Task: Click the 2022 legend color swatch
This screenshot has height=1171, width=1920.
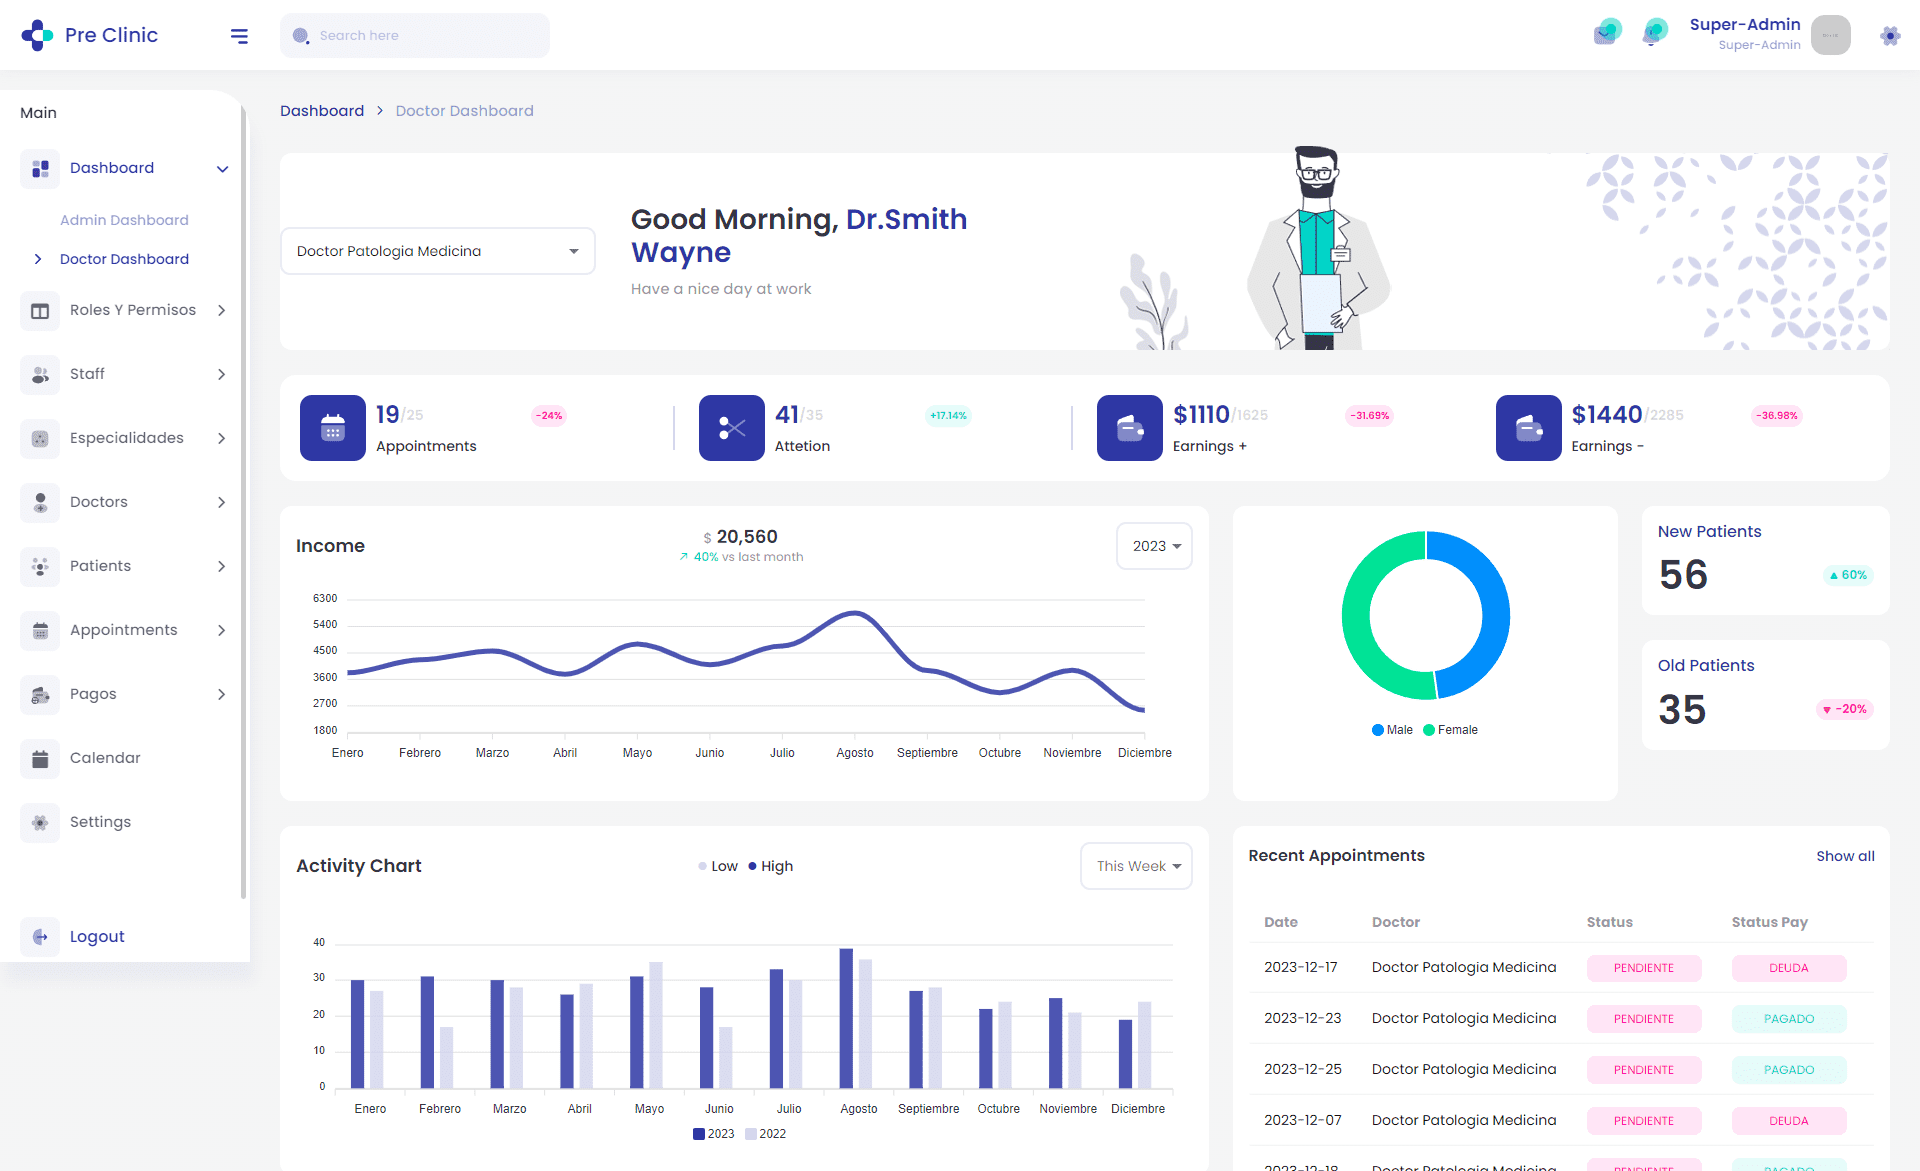Action: tap(751, 1134)
